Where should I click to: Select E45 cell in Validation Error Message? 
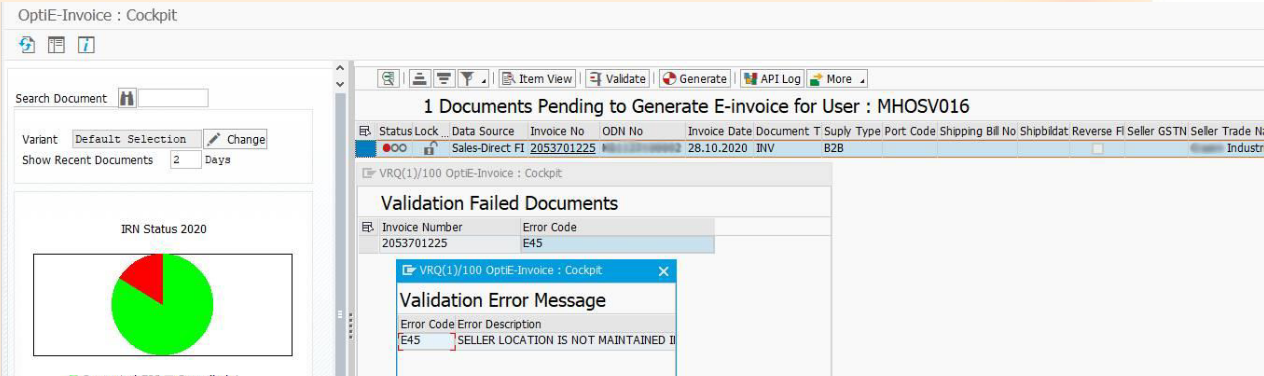(426, 340)
